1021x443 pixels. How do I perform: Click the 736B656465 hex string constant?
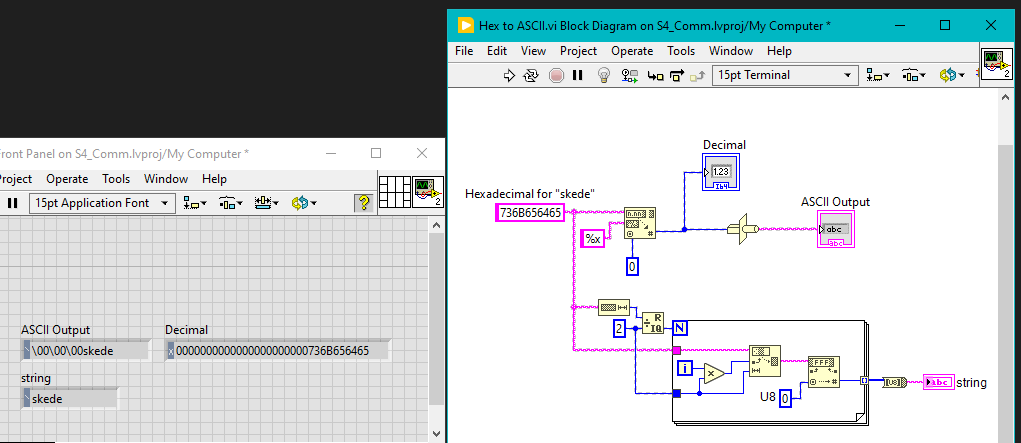click(x=530, y=212)
